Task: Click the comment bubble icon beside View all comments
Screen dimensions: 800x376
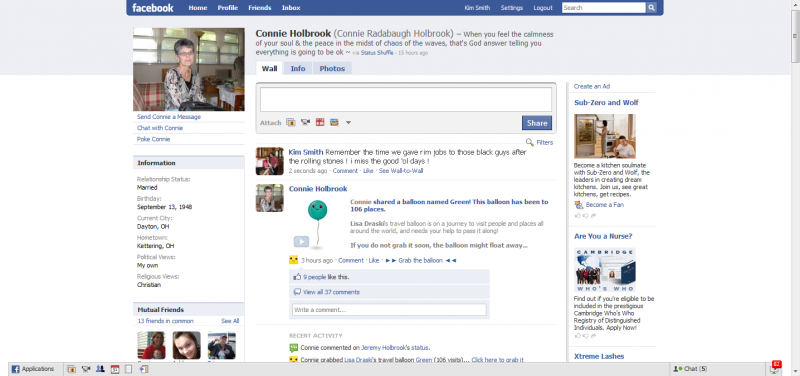Action: point(297,292)
